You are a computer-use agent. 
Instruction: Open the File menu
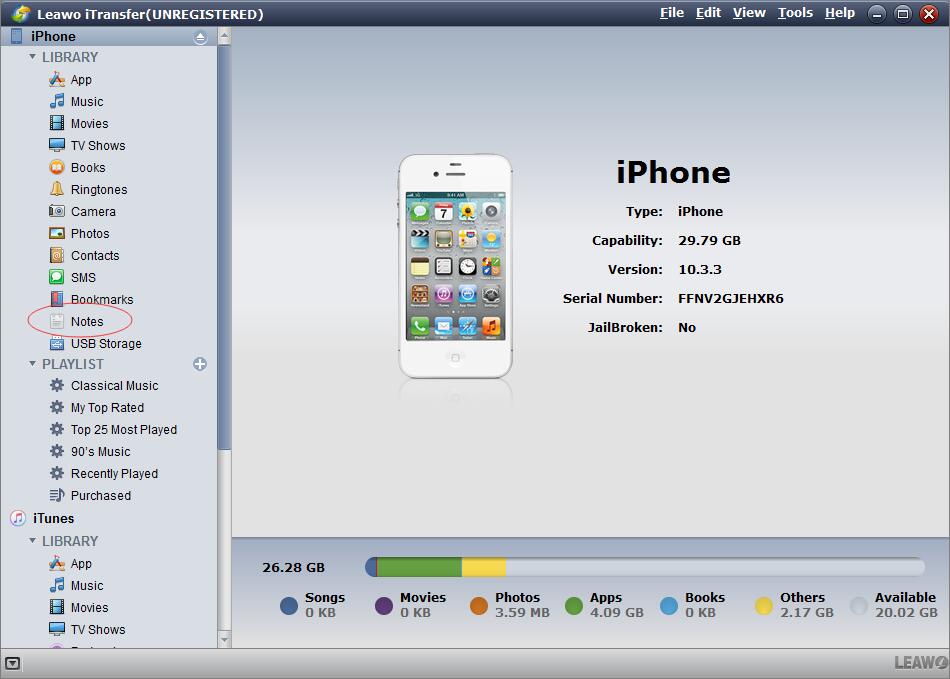click(x=672, y=13)
